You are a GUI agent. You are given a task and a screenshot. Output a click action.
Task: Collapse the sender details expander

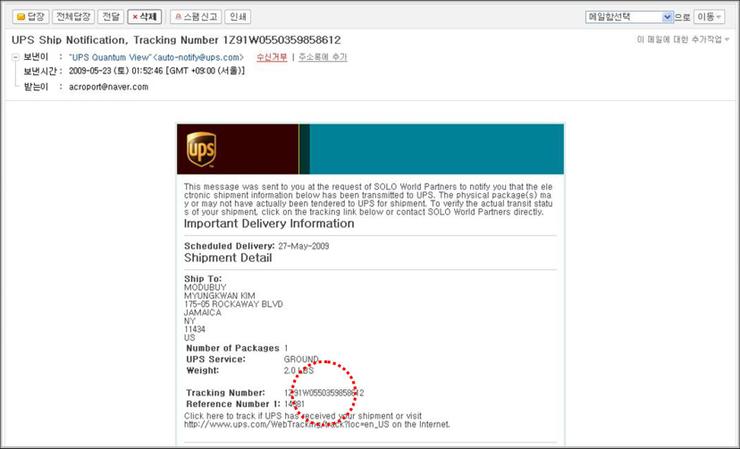click(x=16, y=57)
